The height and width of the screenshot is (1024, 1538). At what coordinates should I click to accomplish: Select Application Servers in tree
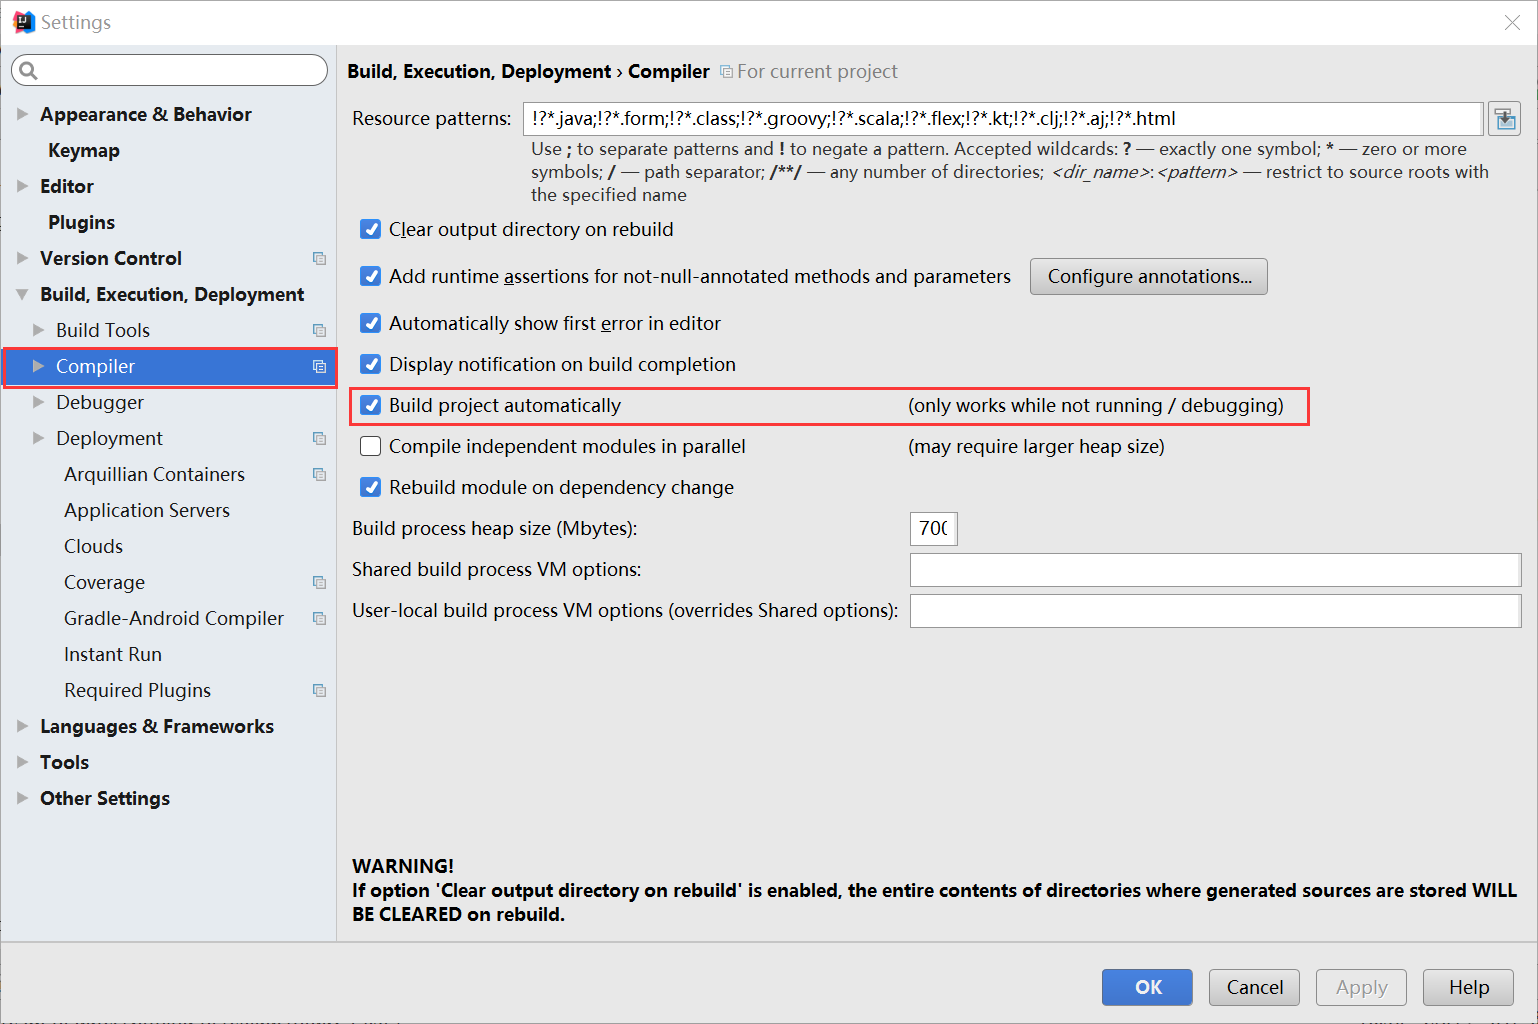click(147, 510)
